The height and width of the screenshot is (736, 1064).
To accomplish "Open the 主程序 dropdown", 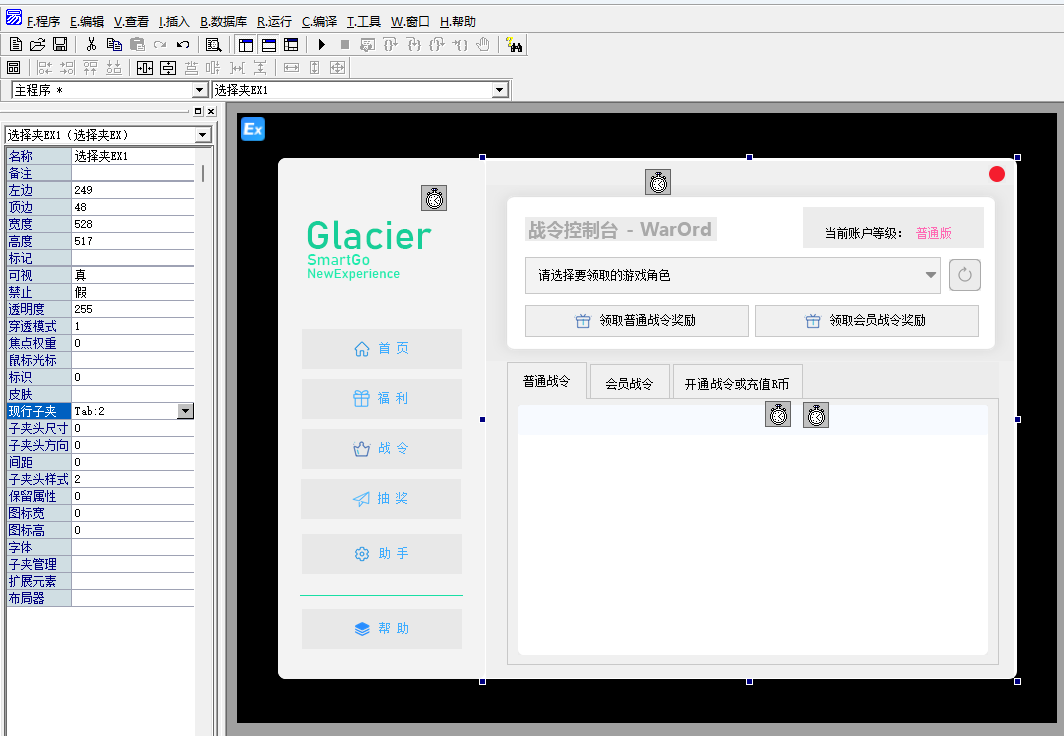I will (x=200, y=90).
